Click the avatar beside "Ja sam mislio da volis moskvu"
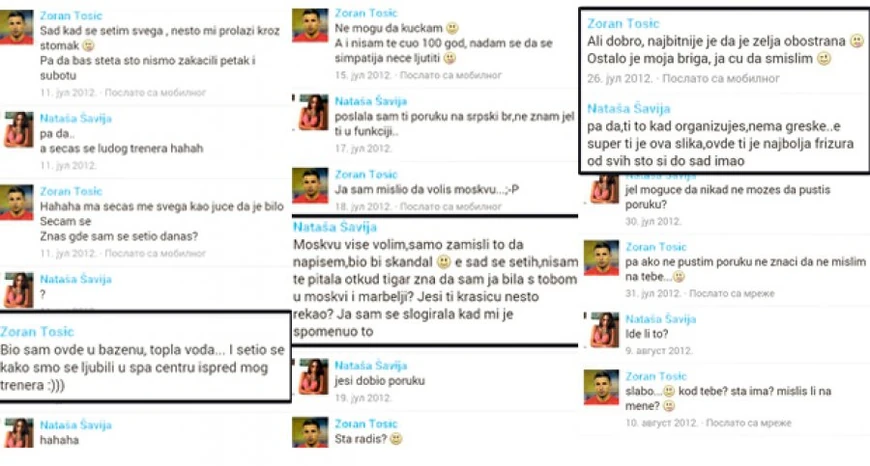This screenshot has height=466, width=870. 310,185
